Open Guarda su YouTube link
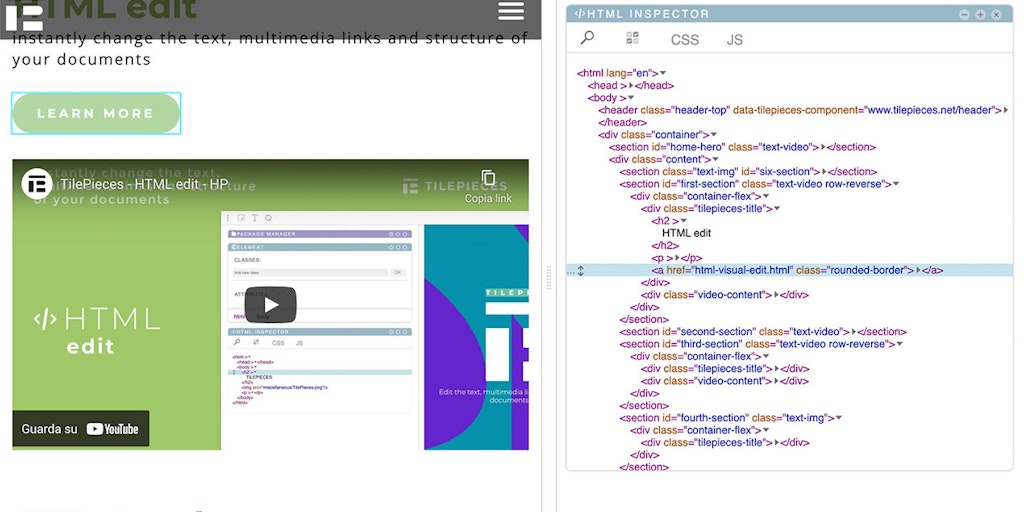Viewport: 1024px width, 512px height. click(80, 429)
